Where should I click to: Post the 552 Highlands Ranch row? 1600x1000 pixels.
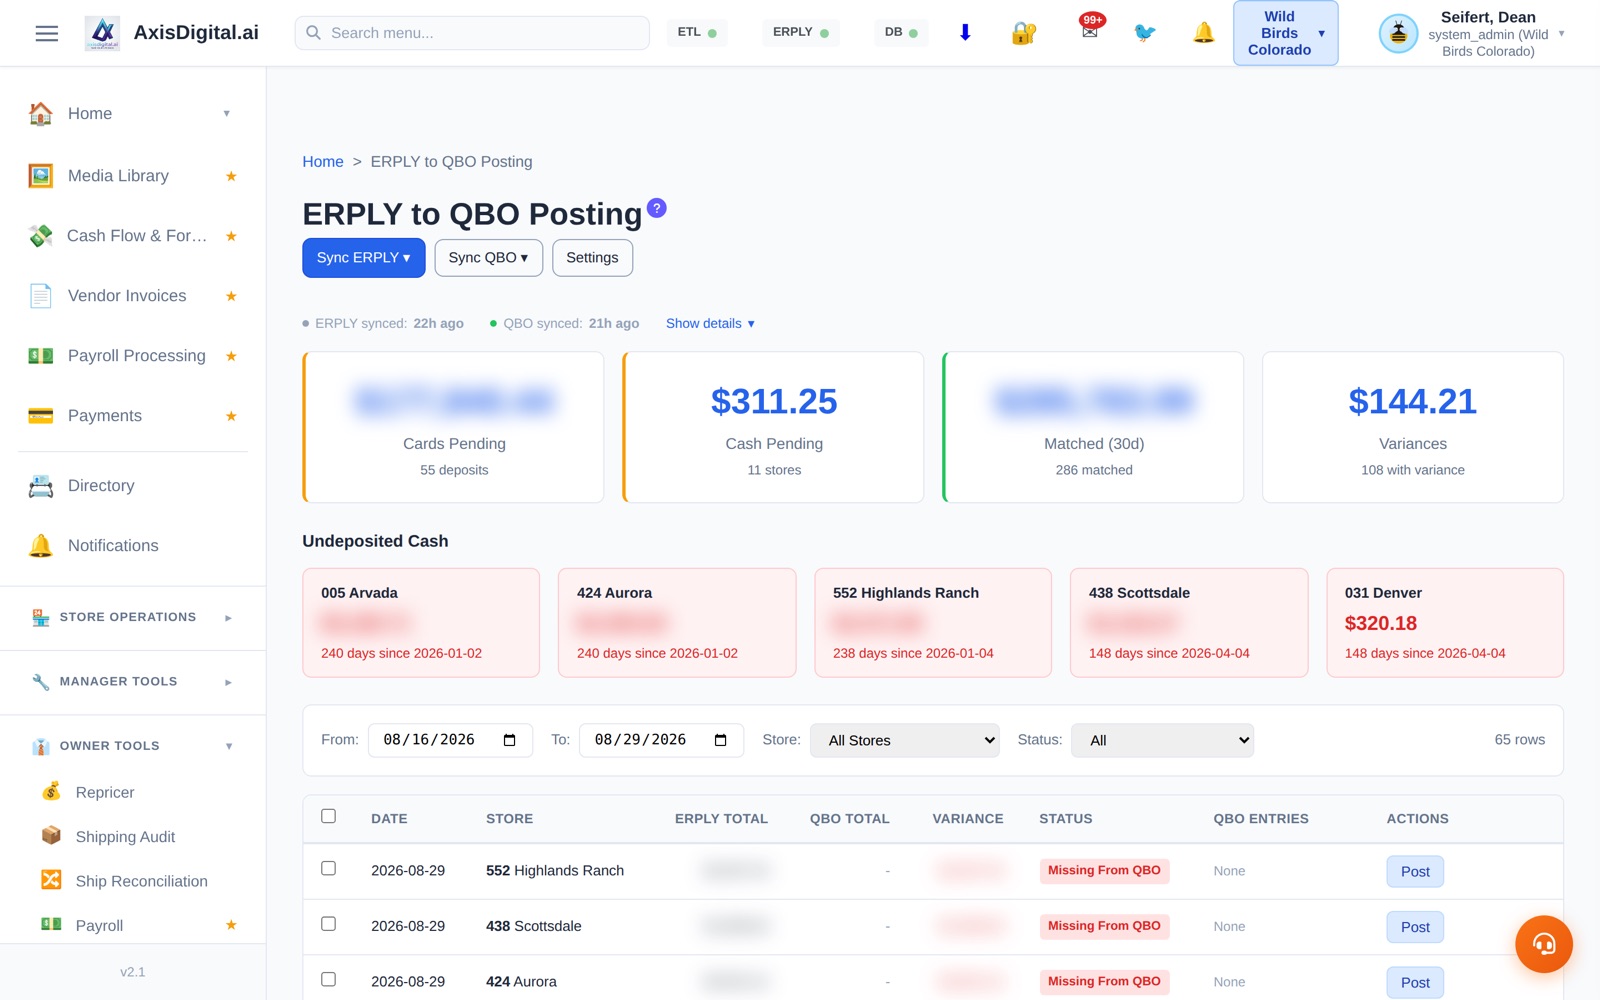[x=1415, y=871]
